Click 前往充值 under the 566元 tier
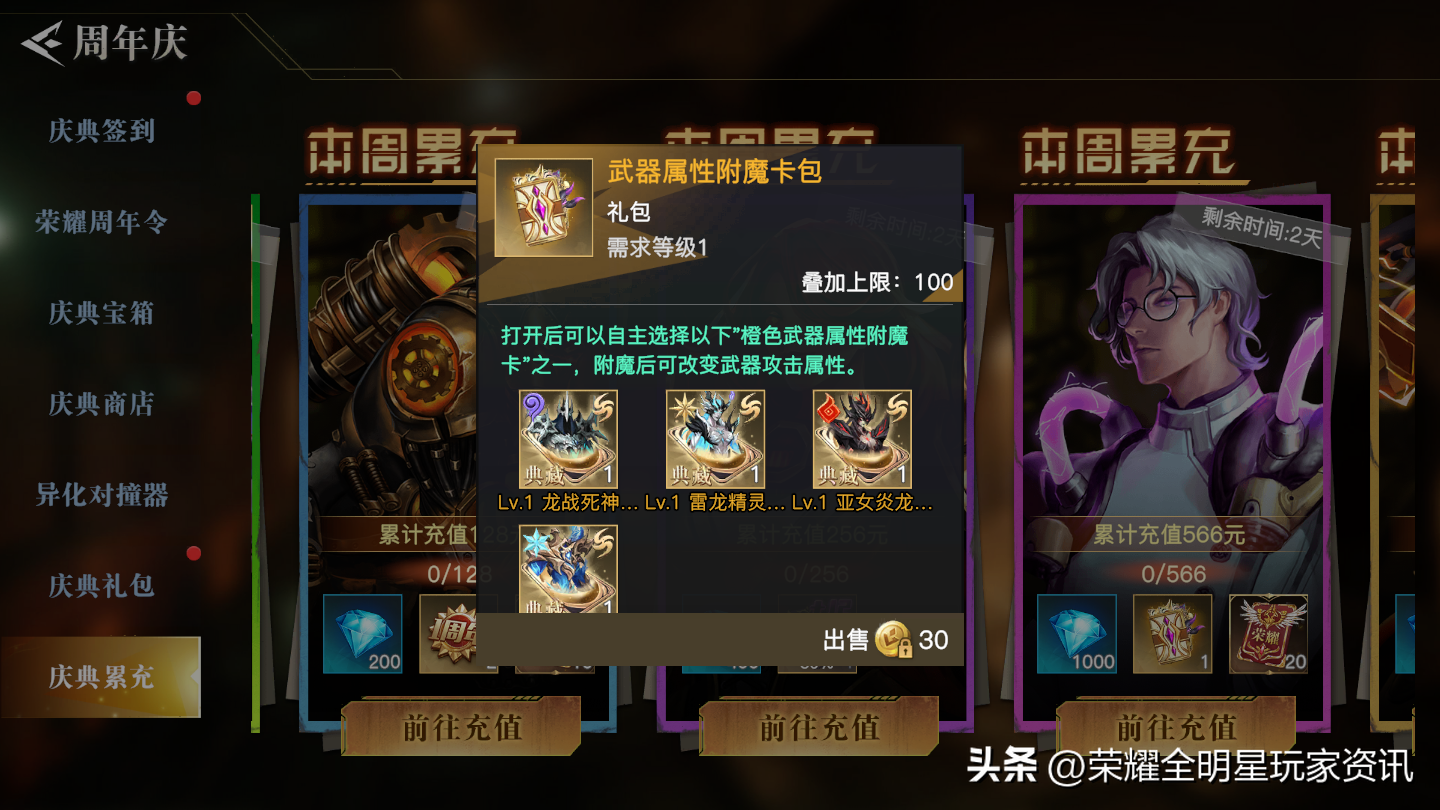Image resolution: width=1440 pixels, height=810 pixels. click(x=1176, y=727)
